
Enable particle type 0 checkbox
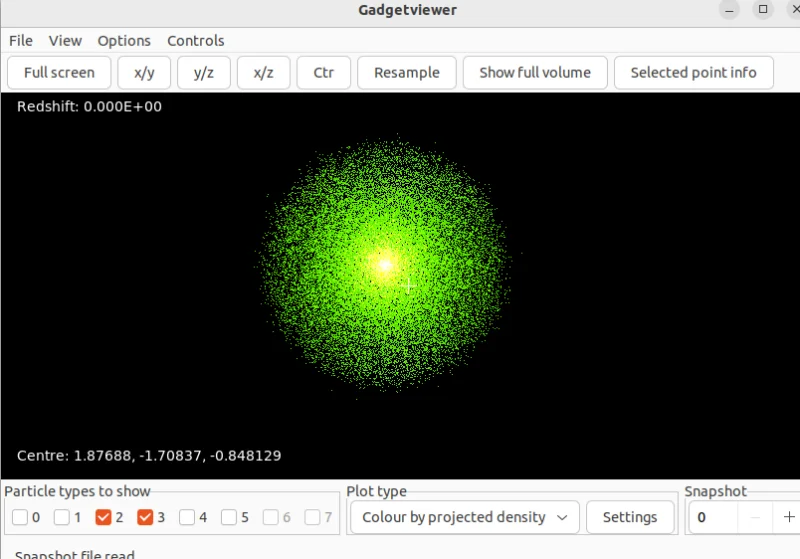[x=21, y=517]
